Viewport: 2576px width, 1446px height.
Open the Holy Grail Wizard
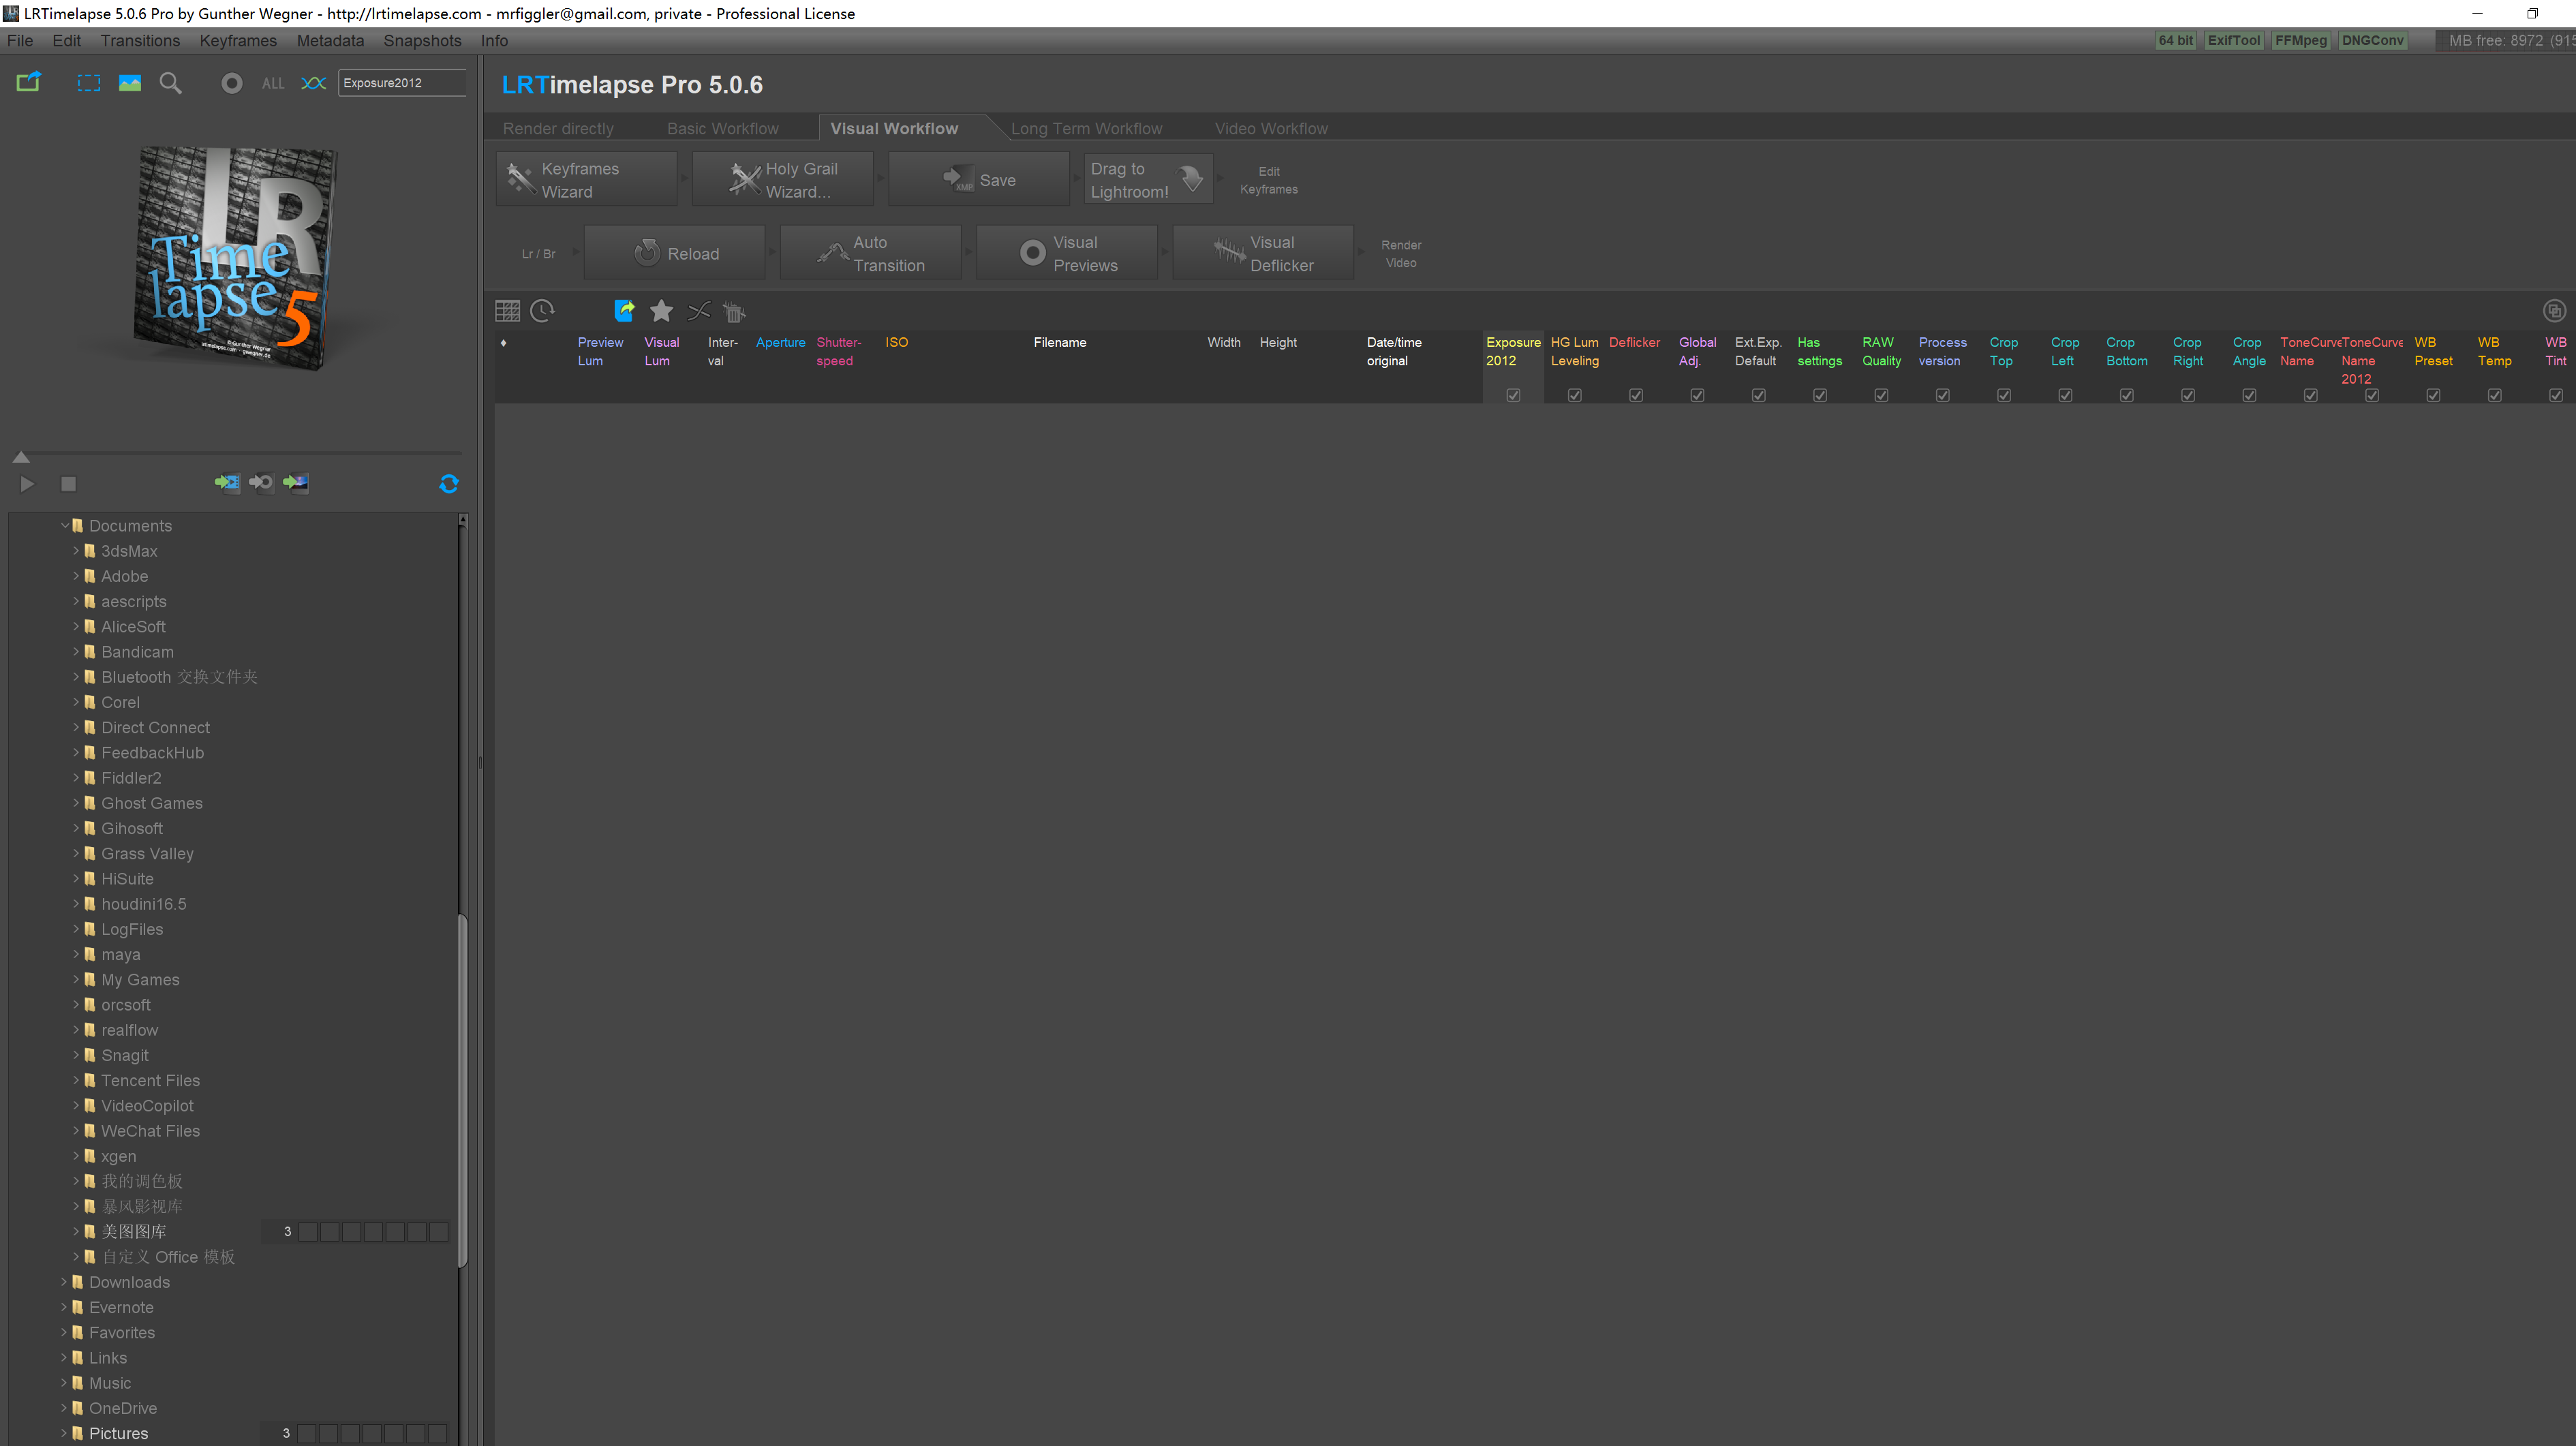[783, 180]
